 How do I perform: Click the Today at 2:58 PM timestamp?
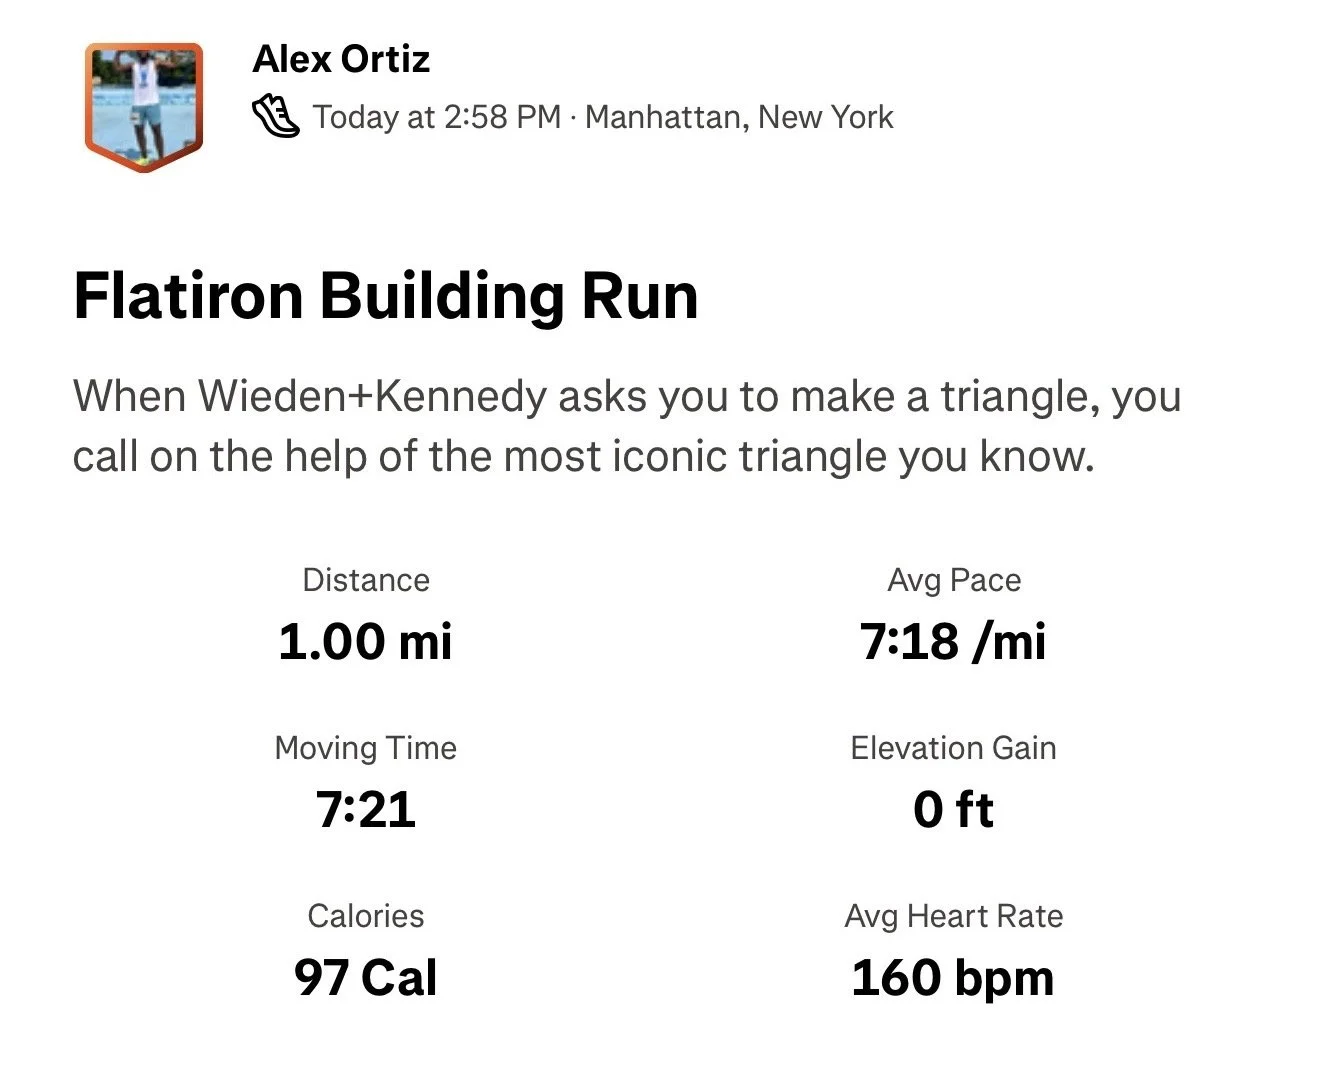(x=437, y=117)
